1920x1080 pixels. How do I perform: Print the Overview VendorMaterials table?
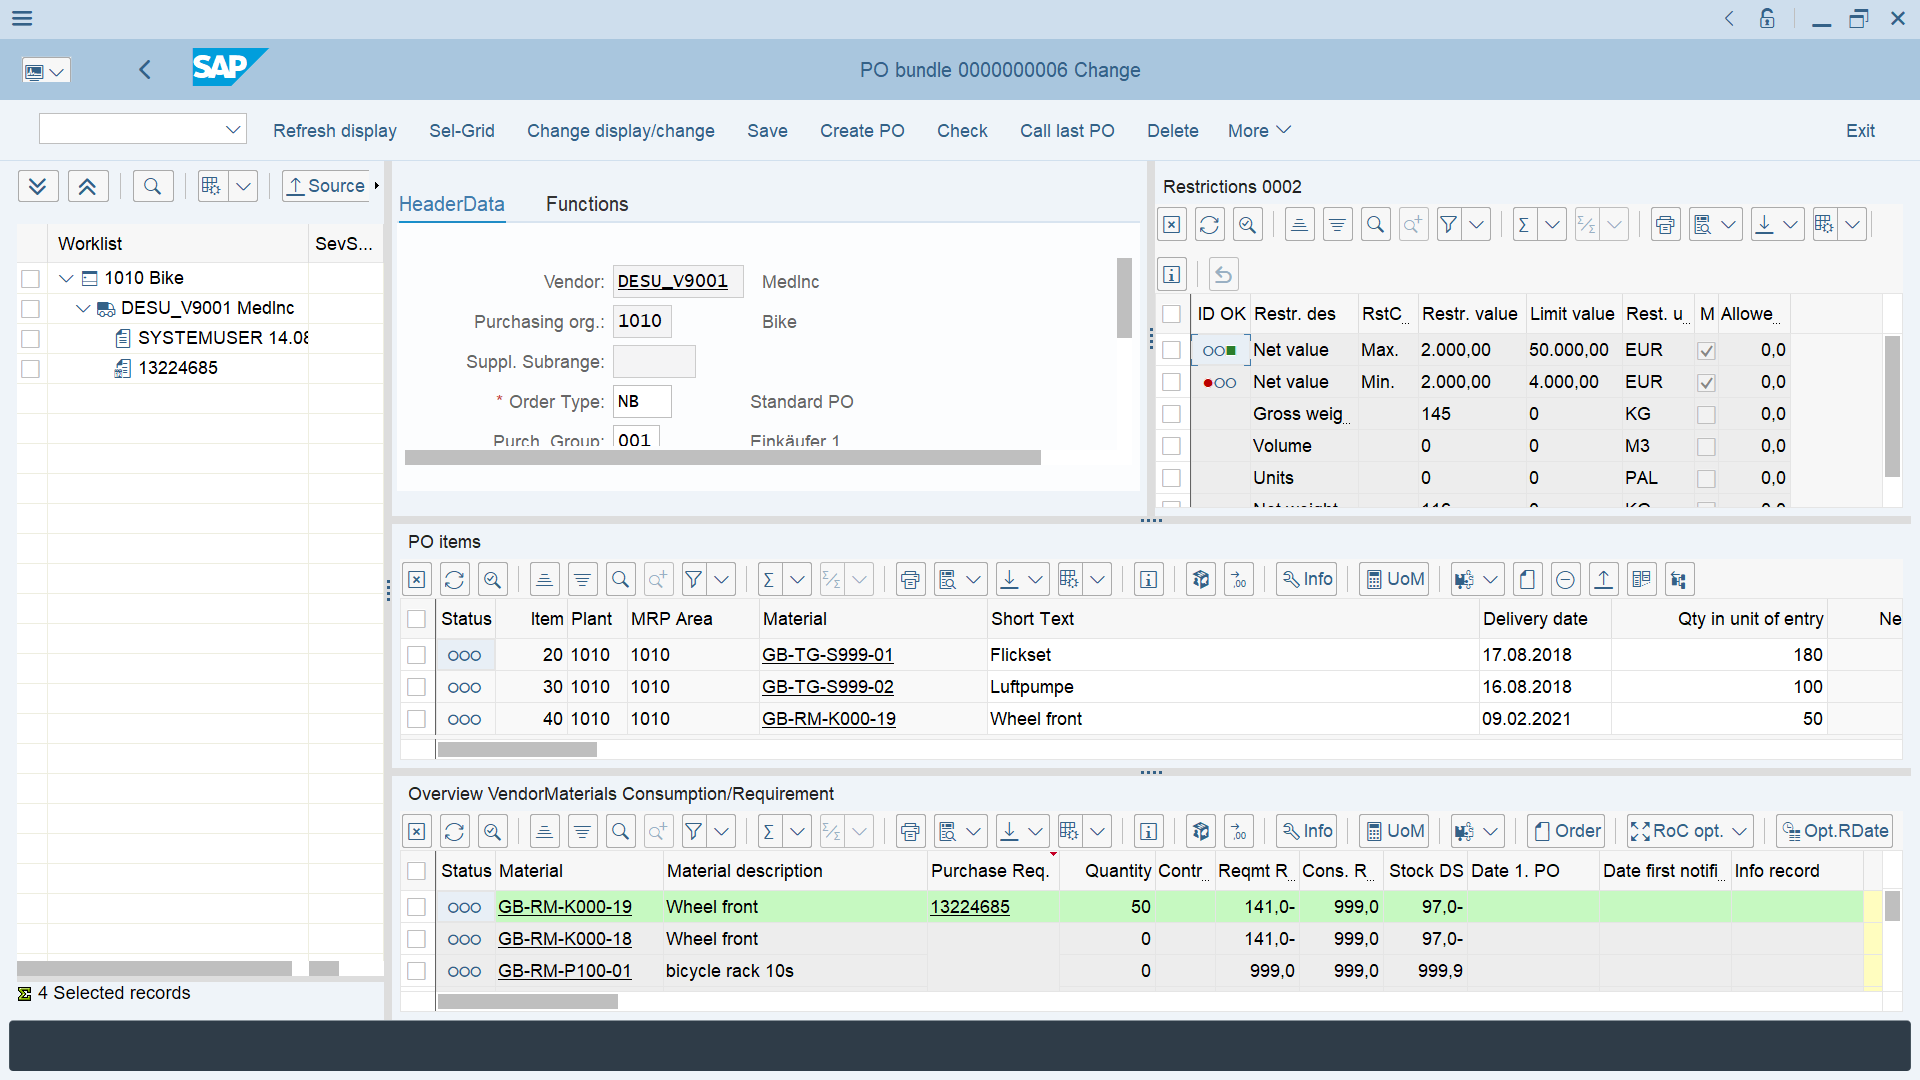click(x=910, y=831)
